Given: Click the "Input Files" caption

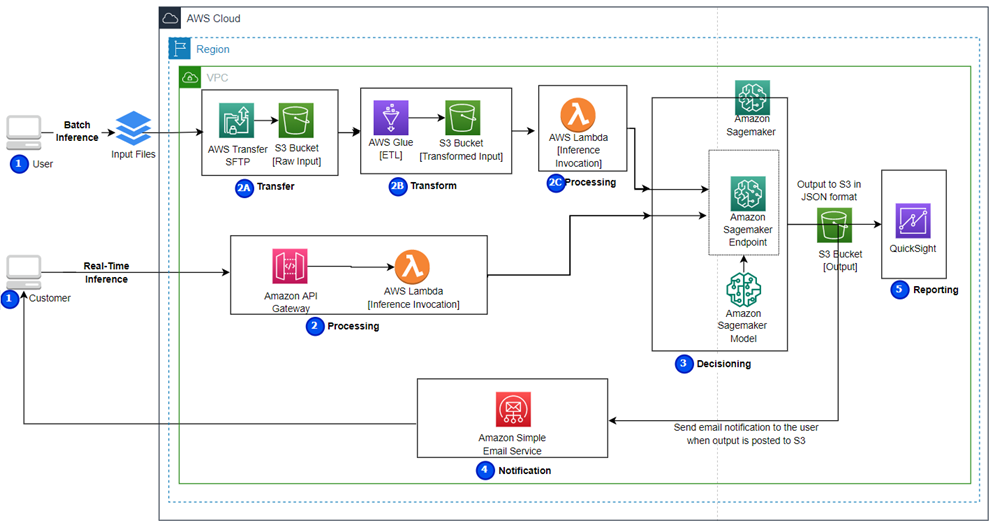Looking at the screenshot, I should (x=133, y=154).
